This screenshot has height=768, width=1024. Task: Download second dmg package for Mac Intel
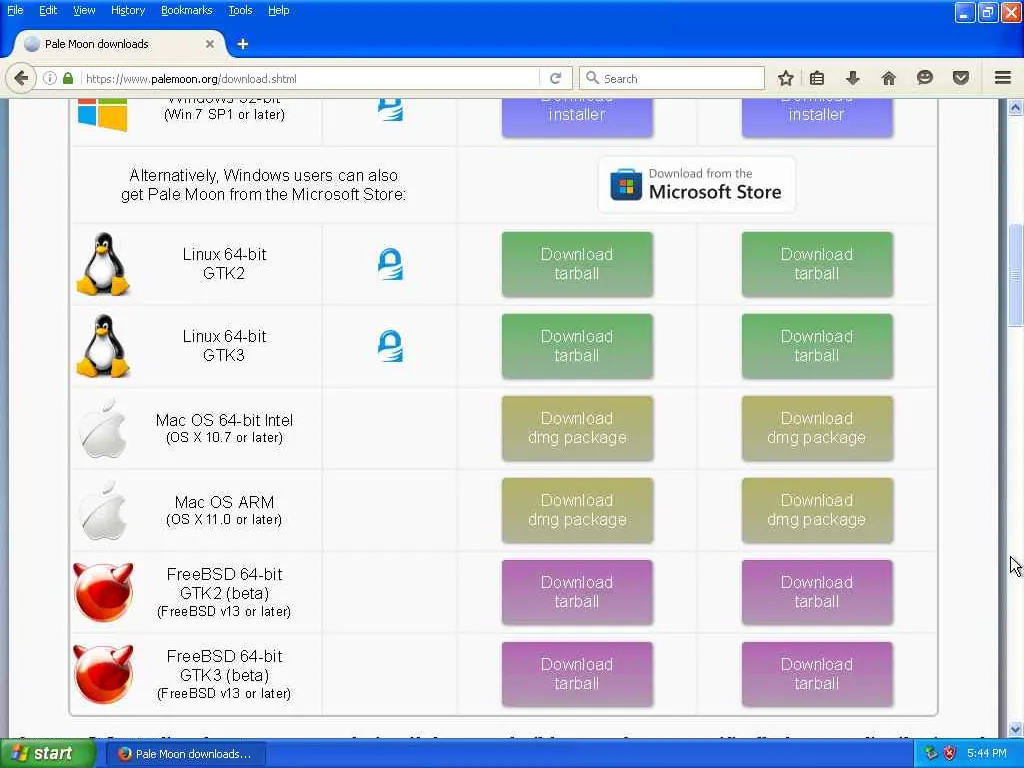(x=817, y=428)
